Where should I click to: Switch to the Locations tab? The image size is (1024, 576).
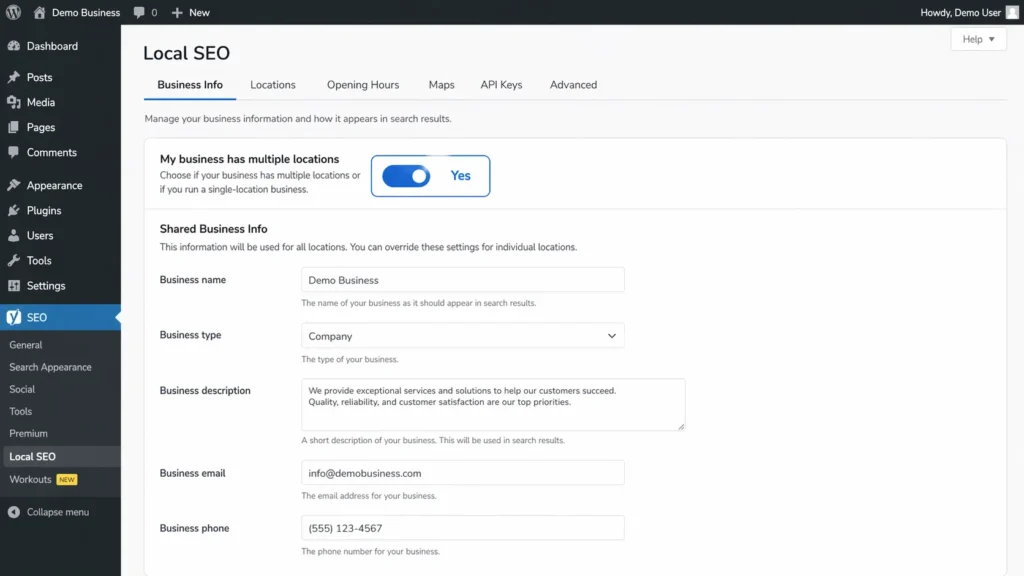pos(272,85)
